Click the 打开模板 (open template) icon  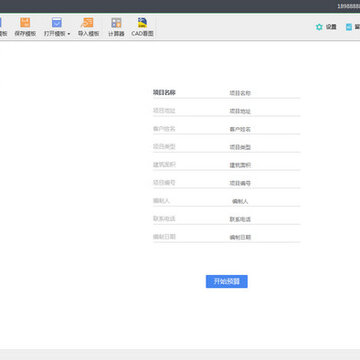pyautogui.click(x=57, y=23)
